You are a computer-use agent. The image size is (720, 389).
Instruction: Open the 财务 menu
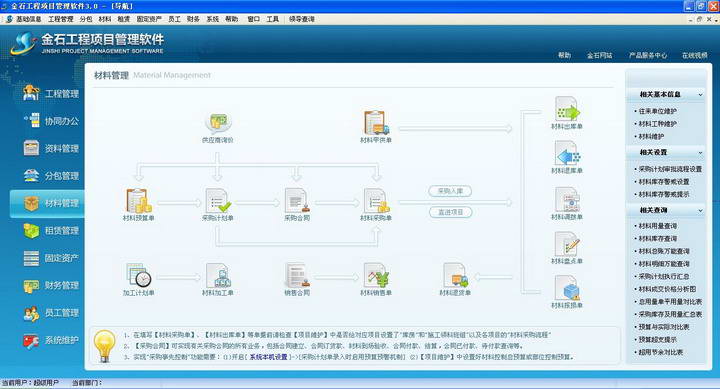(x=193, y=19)
